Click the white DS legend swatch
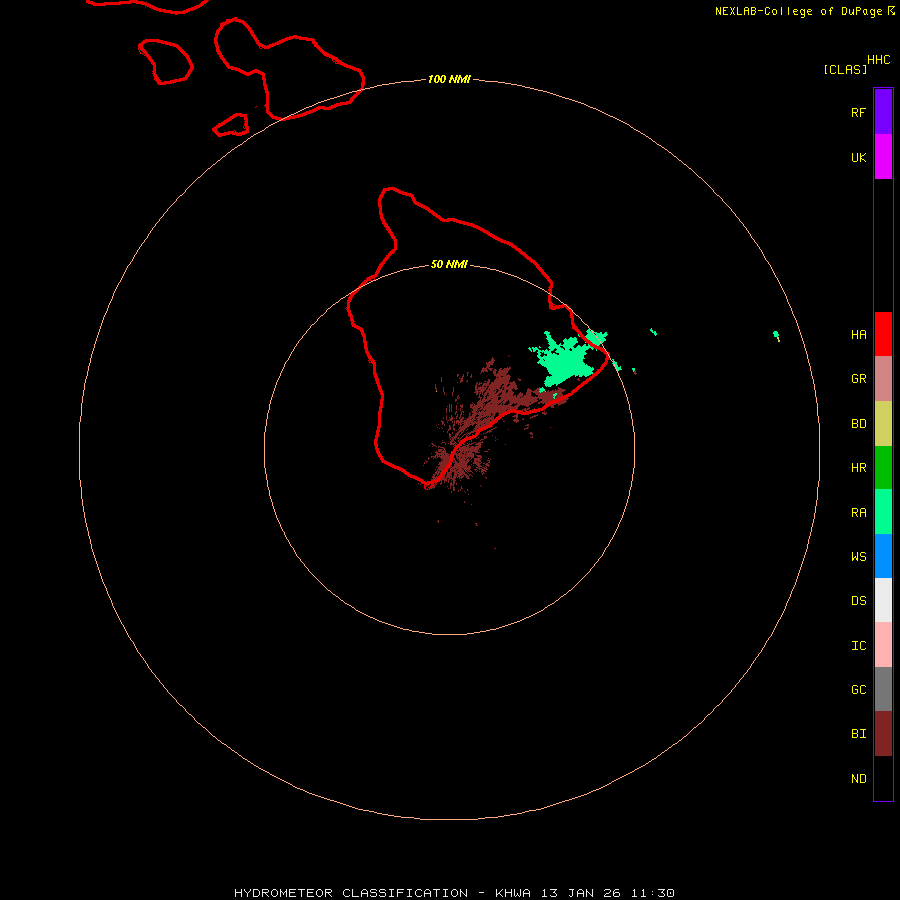900x900 pixels. point(883,600)
